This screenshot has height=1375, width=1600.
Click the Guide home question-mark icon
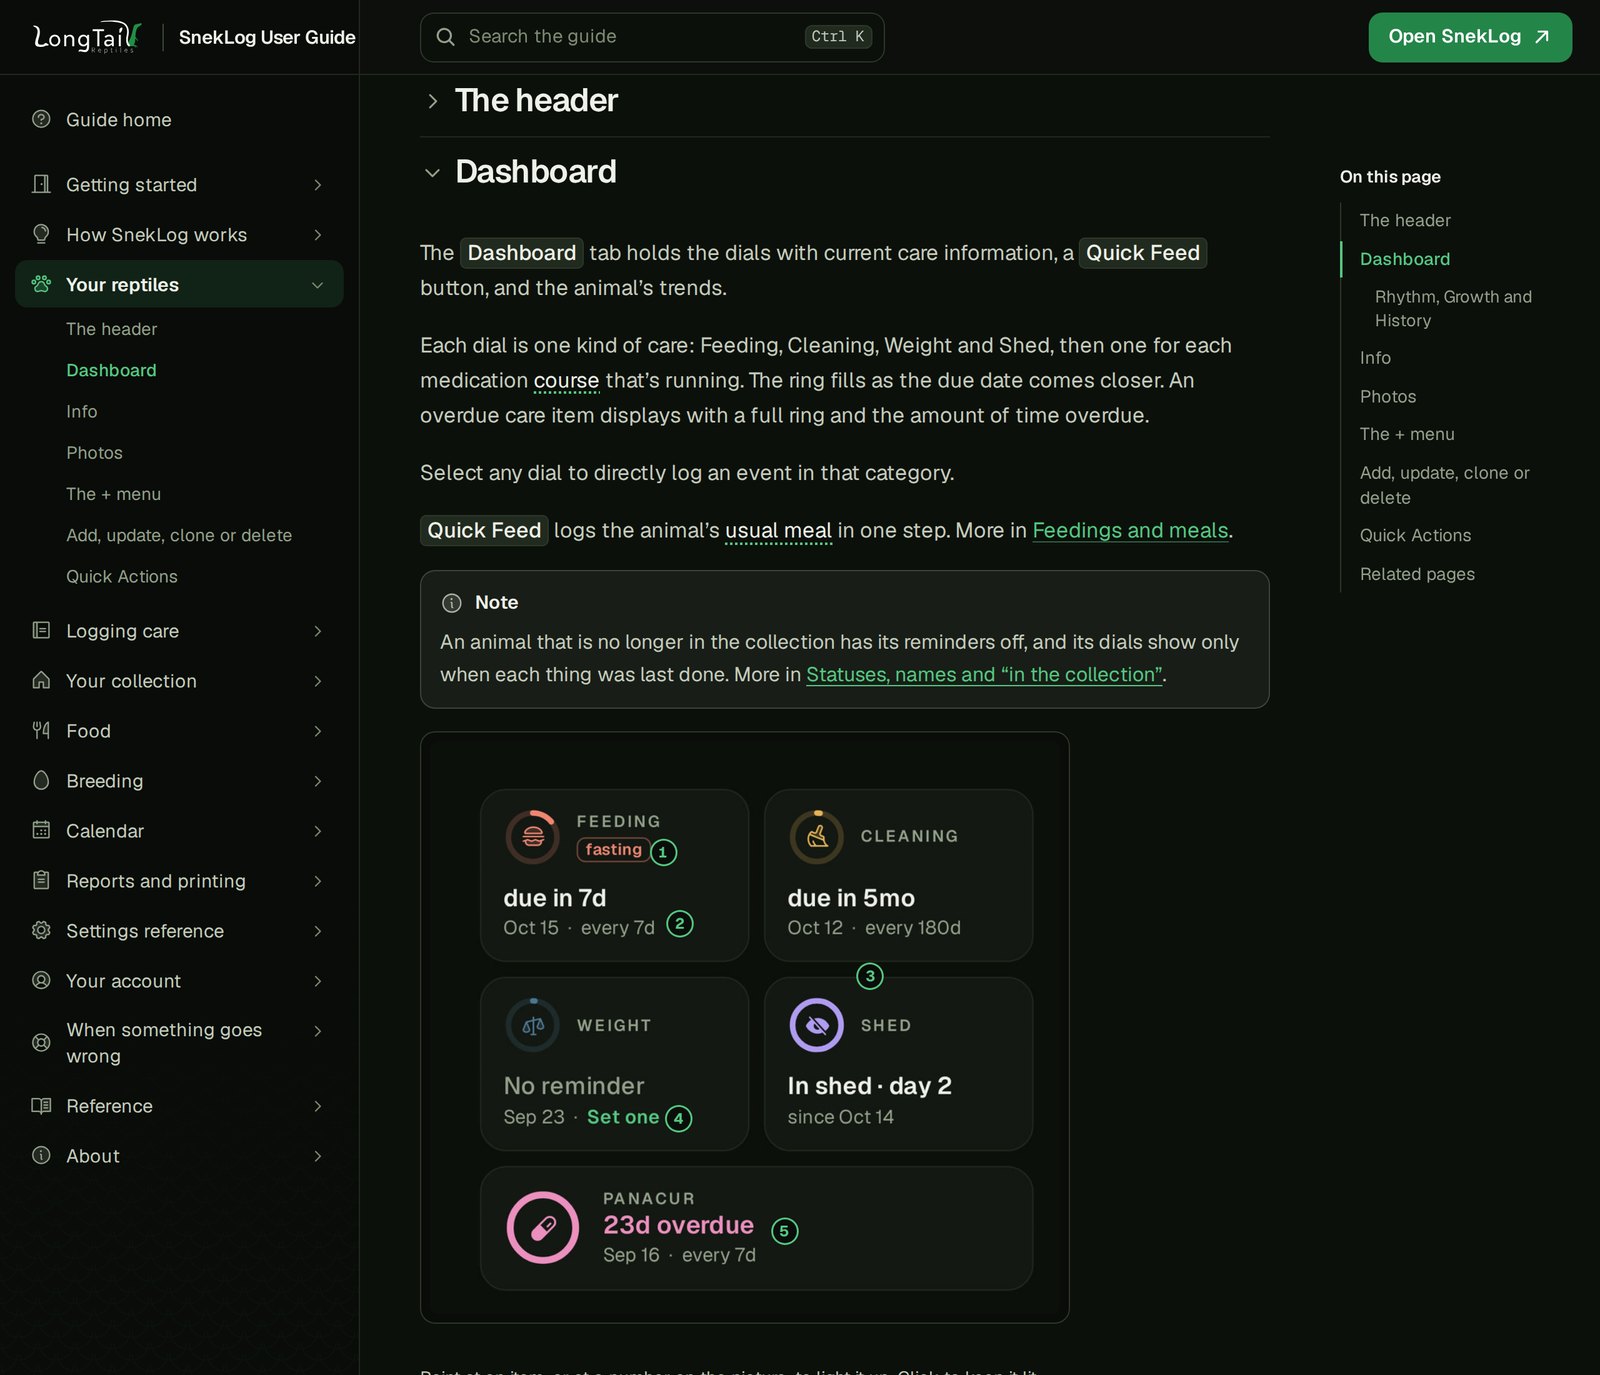point(41,119)
